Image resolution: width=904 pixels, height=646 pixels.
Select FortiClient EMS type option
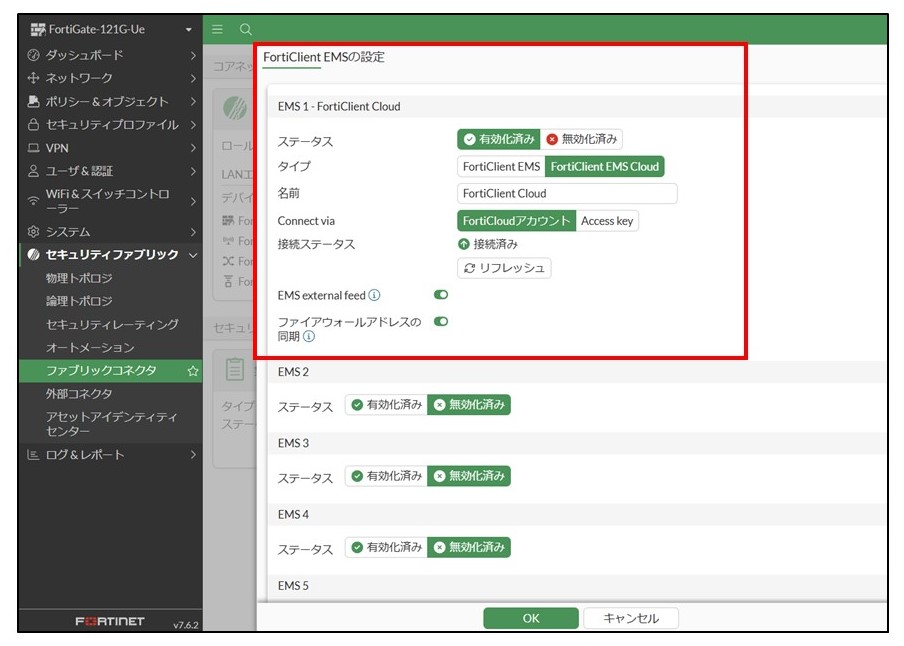coord(501,167)
